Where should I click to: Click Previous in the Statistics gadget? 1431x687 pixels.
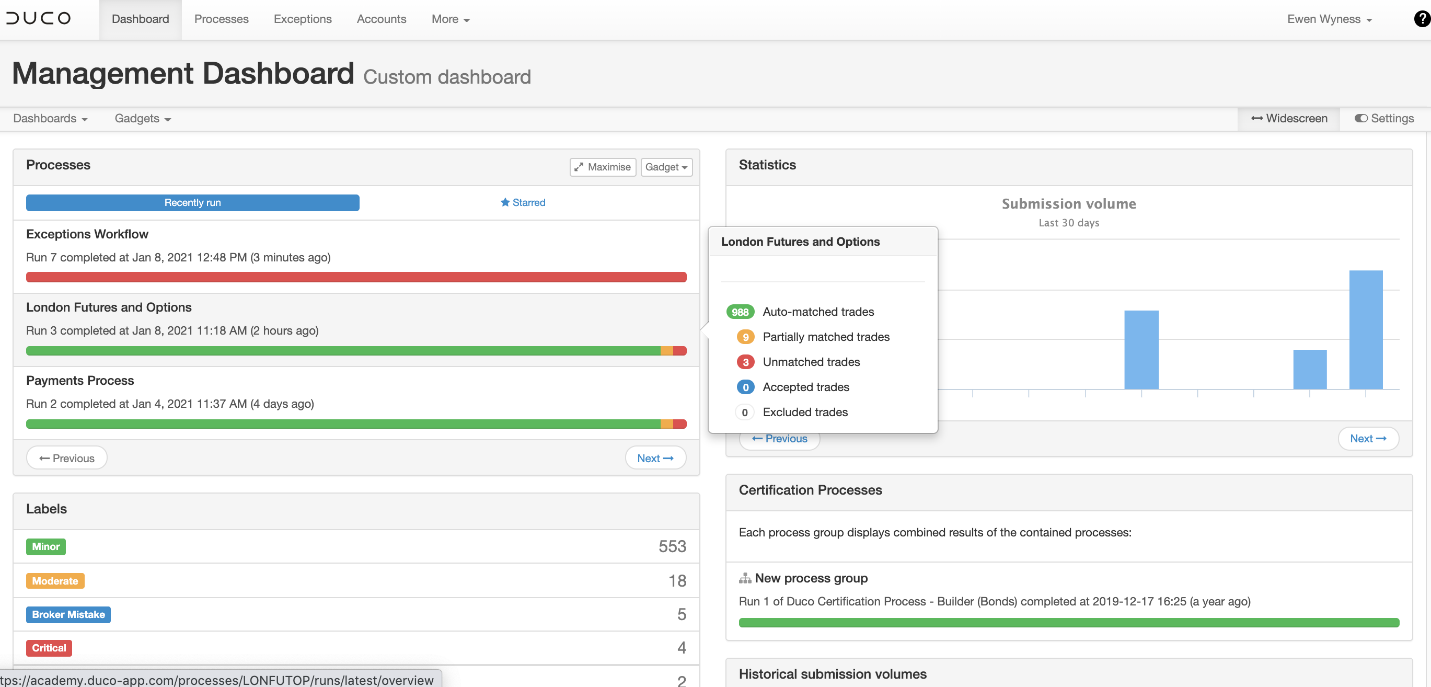(779, 438)
